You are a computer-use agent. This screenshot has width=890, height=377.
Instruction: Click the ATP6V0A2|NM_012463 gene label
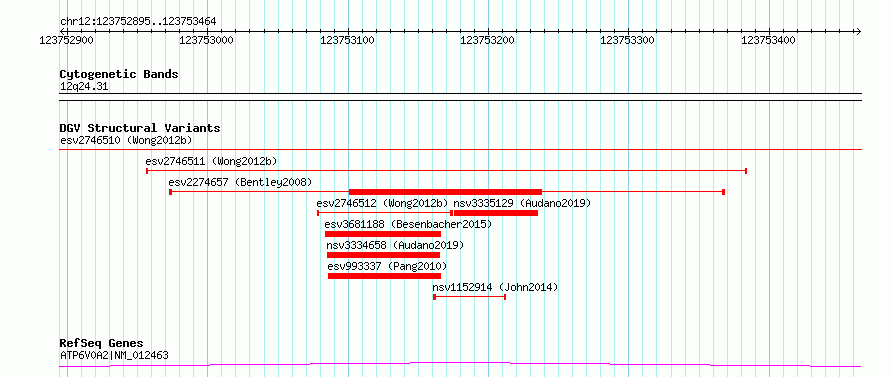114,355
